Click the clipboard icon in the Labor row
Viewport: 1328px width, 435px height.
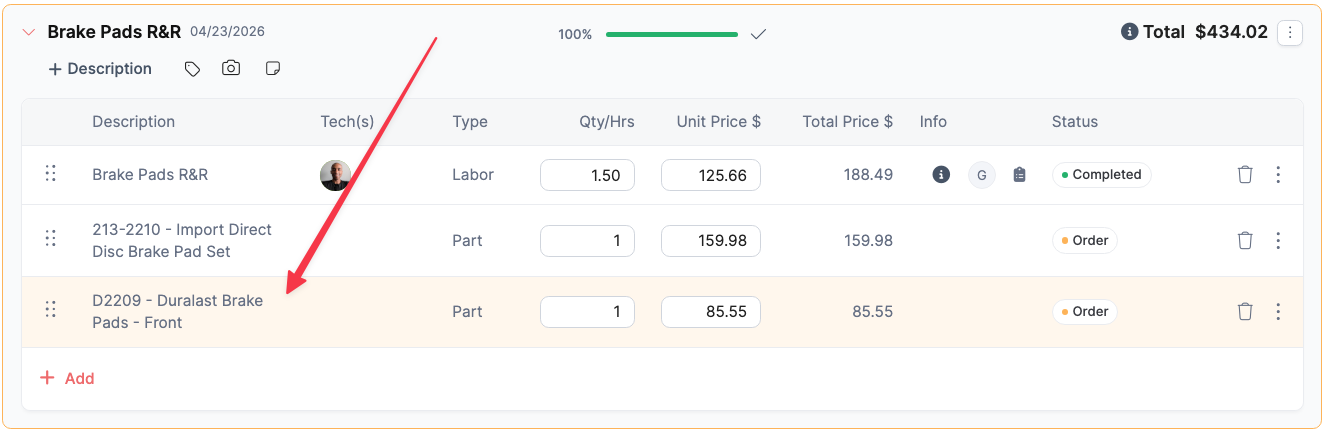click(1019, 175)
